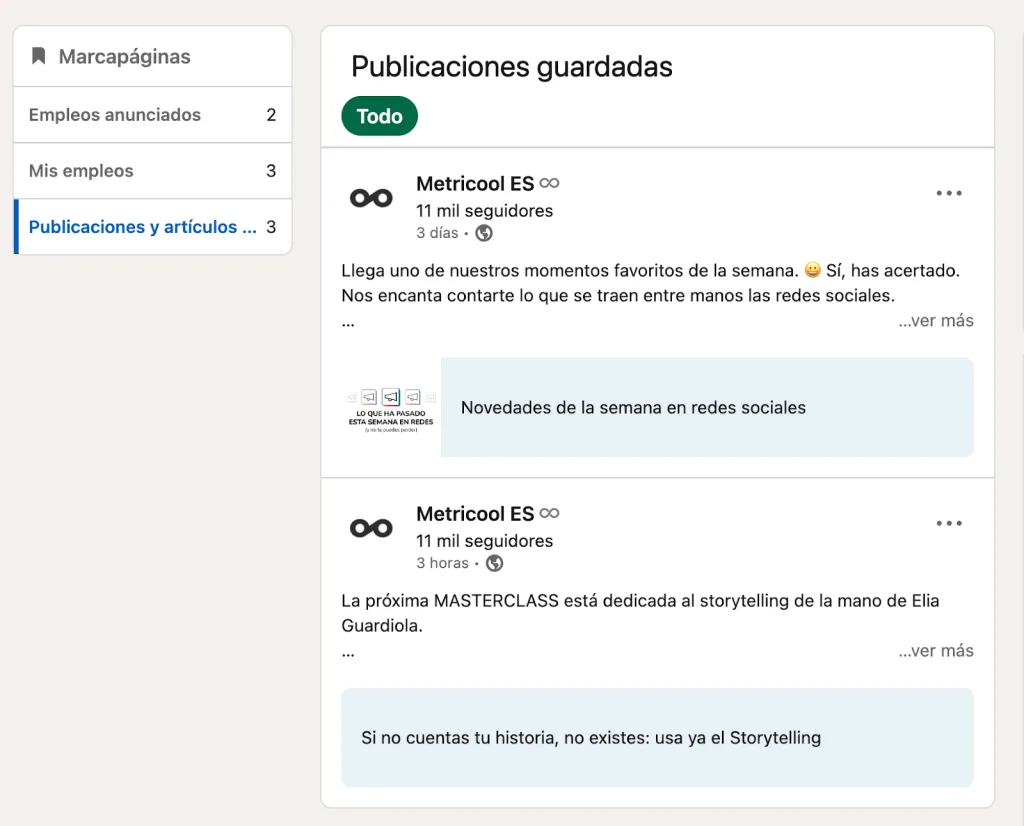Open three-dot menu on 3 días post
The width and height of the screenshot is (1024, 826).
click(949, 193)
